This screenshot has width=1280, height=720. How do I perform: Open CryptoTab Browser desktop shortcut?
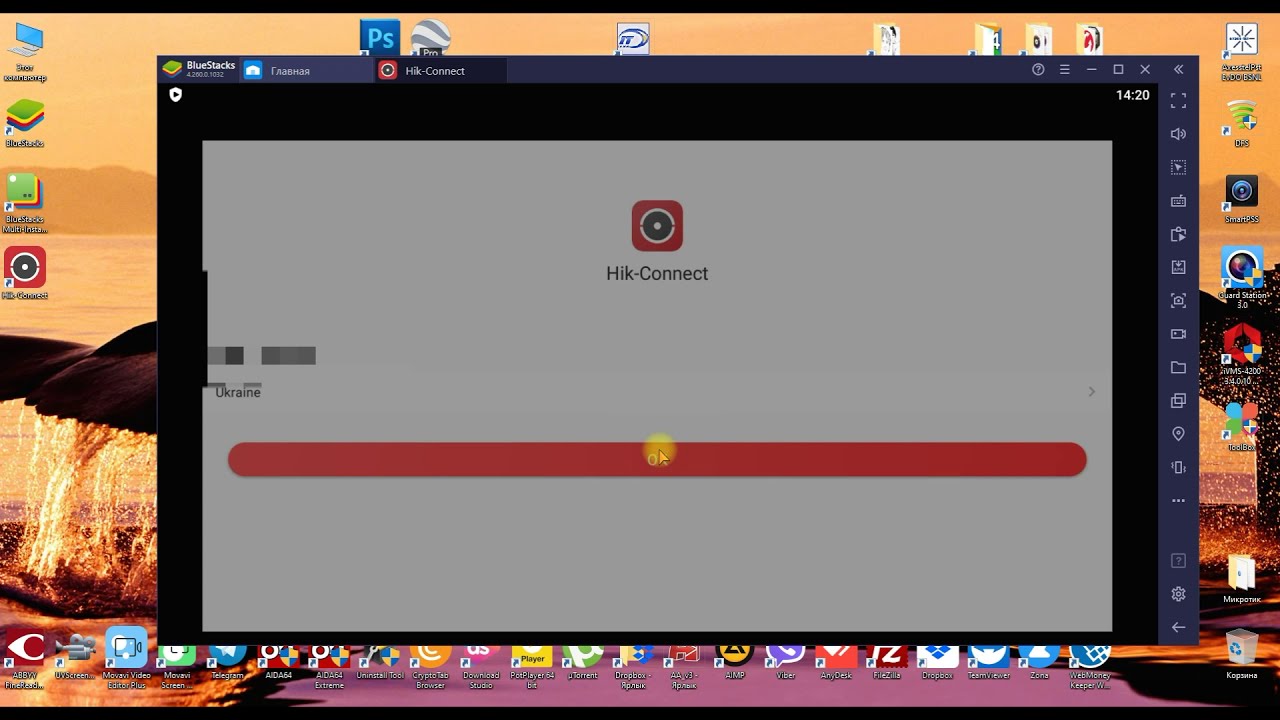tap(430, 665)
